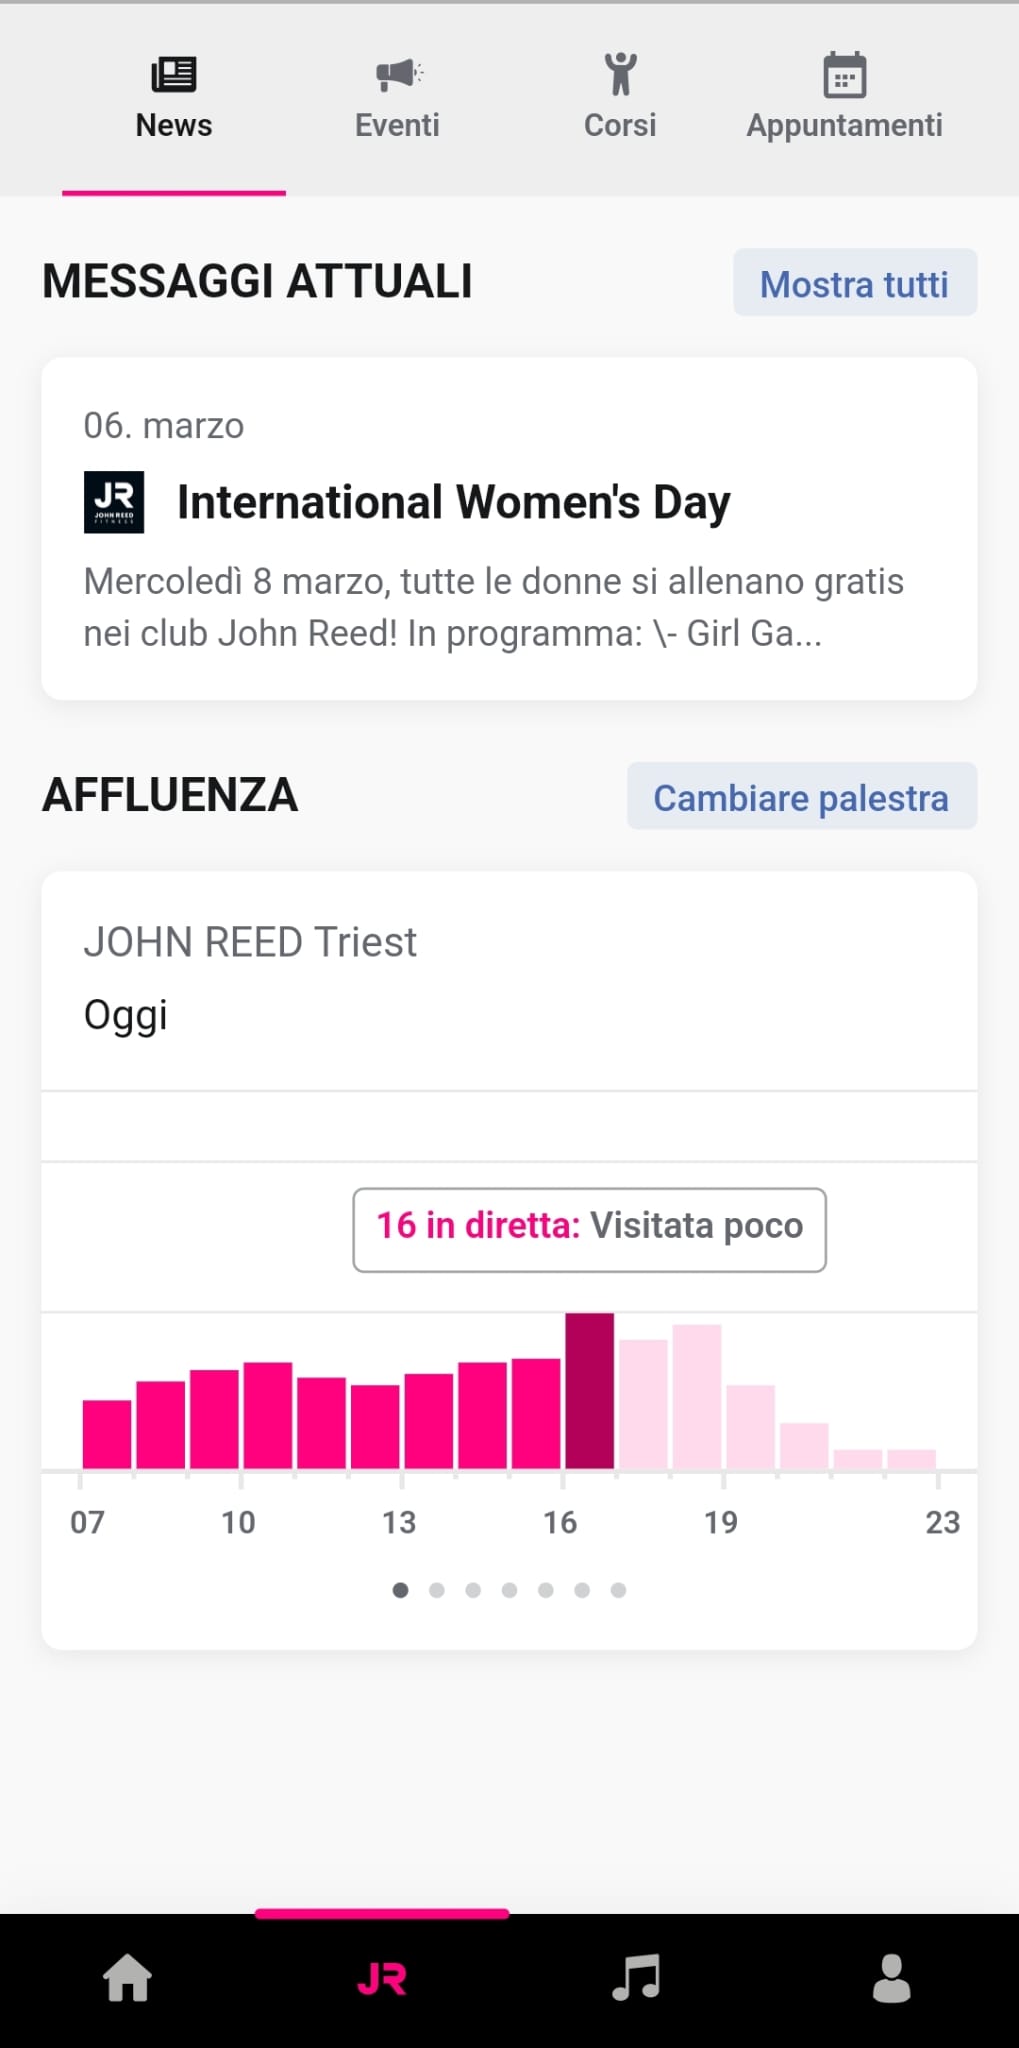Select the Corsi figure icon

pyautogui.click(x=620, y=74)
